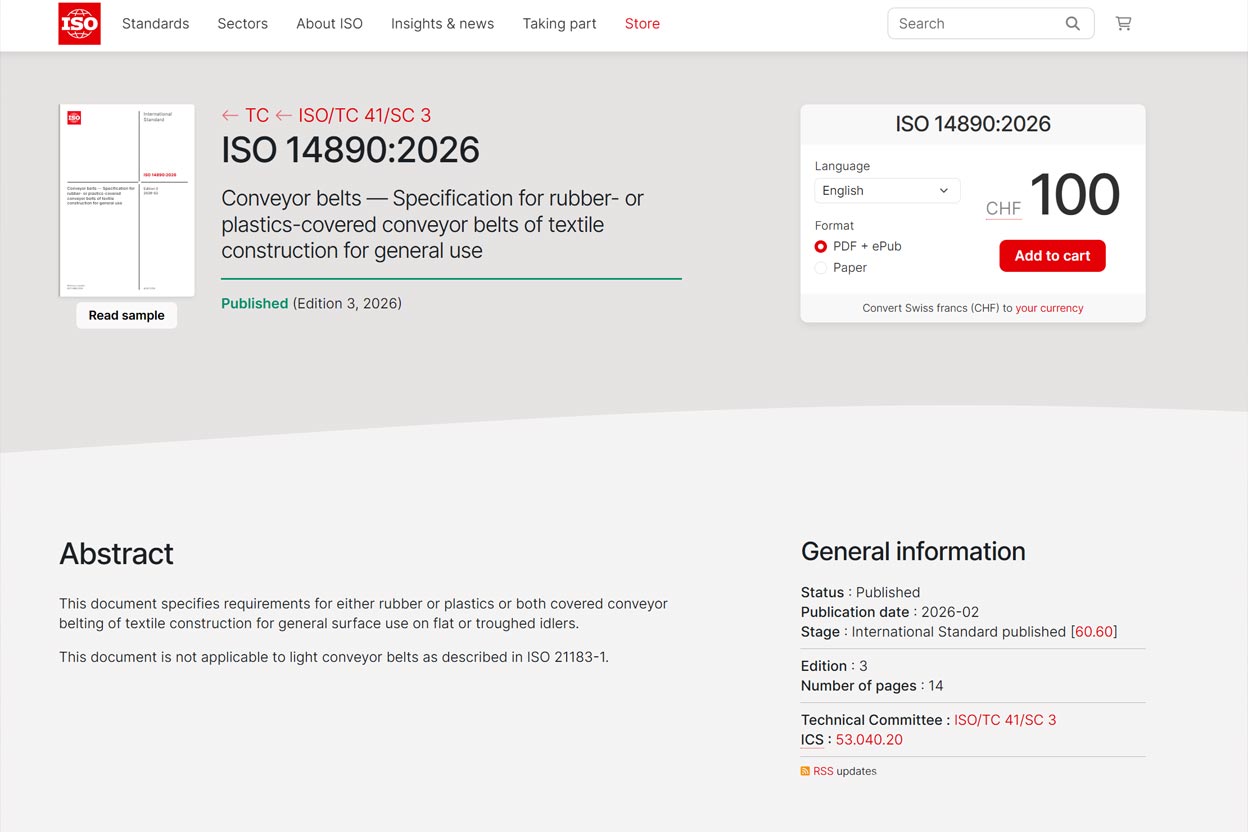Image resolution: width=1248 pixels, height=832 pixels.
Task: Click the search magnifier icon
Action: pyautogui.click(x=1072, y=24)
